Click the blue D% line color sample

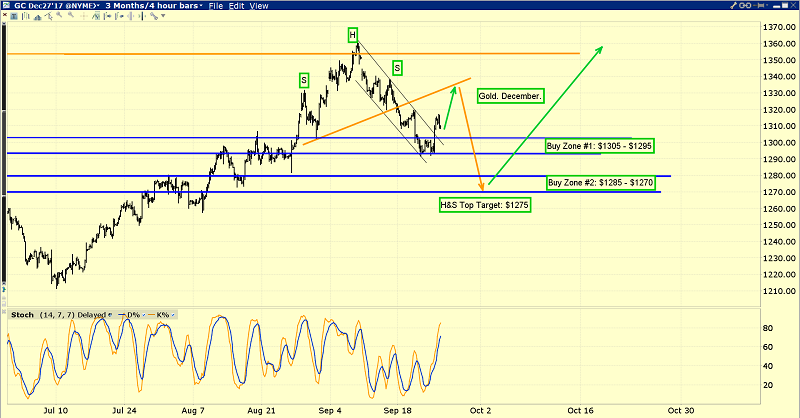tap(121, 314)
